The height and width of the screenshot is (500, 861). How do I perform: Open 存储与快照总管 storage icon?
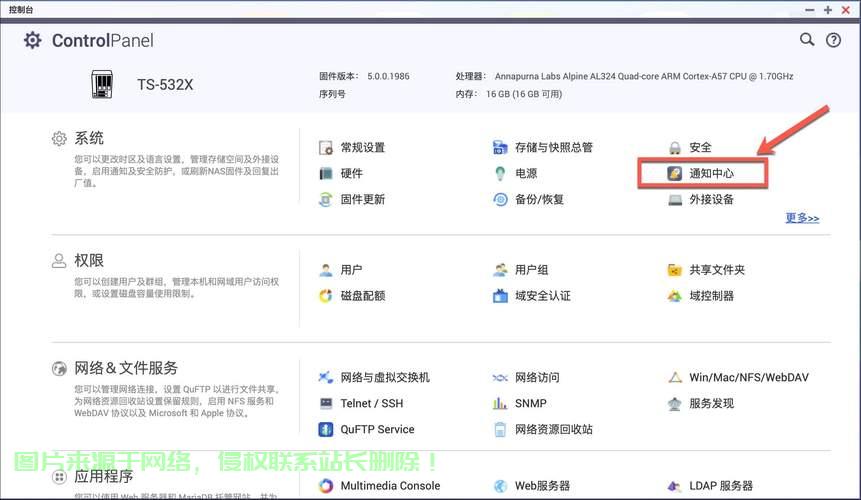tap(500, 147)
